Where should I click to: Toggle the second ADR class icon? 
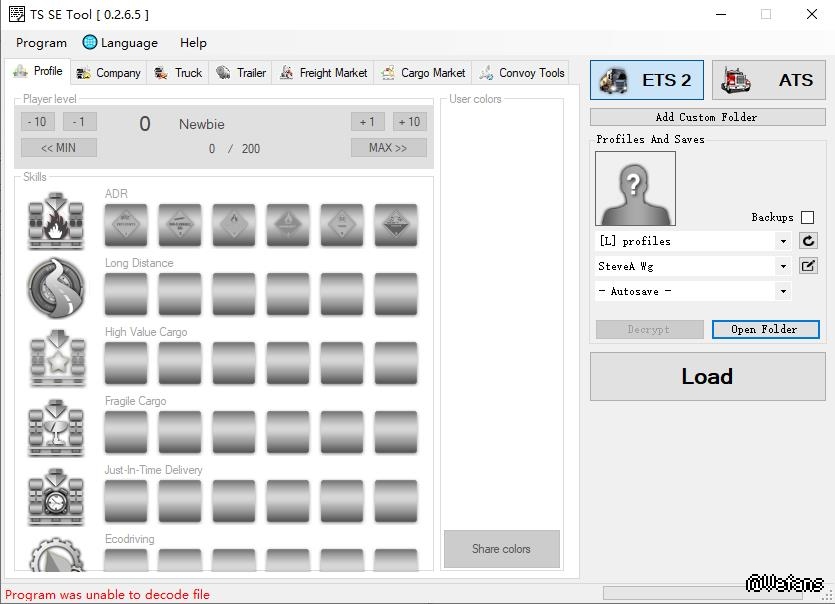180,225
